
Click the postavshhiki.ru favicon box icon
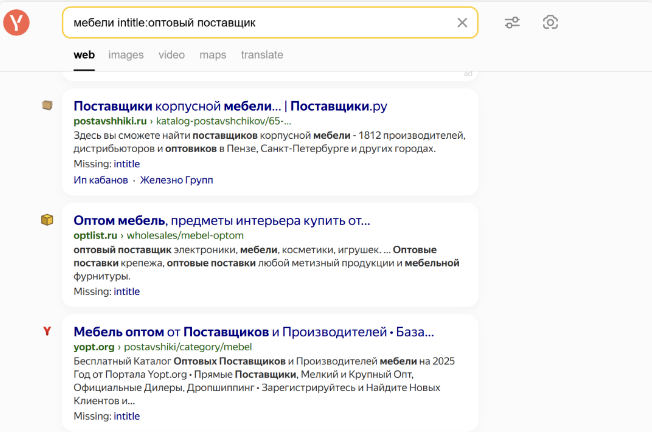pos(47,105)
